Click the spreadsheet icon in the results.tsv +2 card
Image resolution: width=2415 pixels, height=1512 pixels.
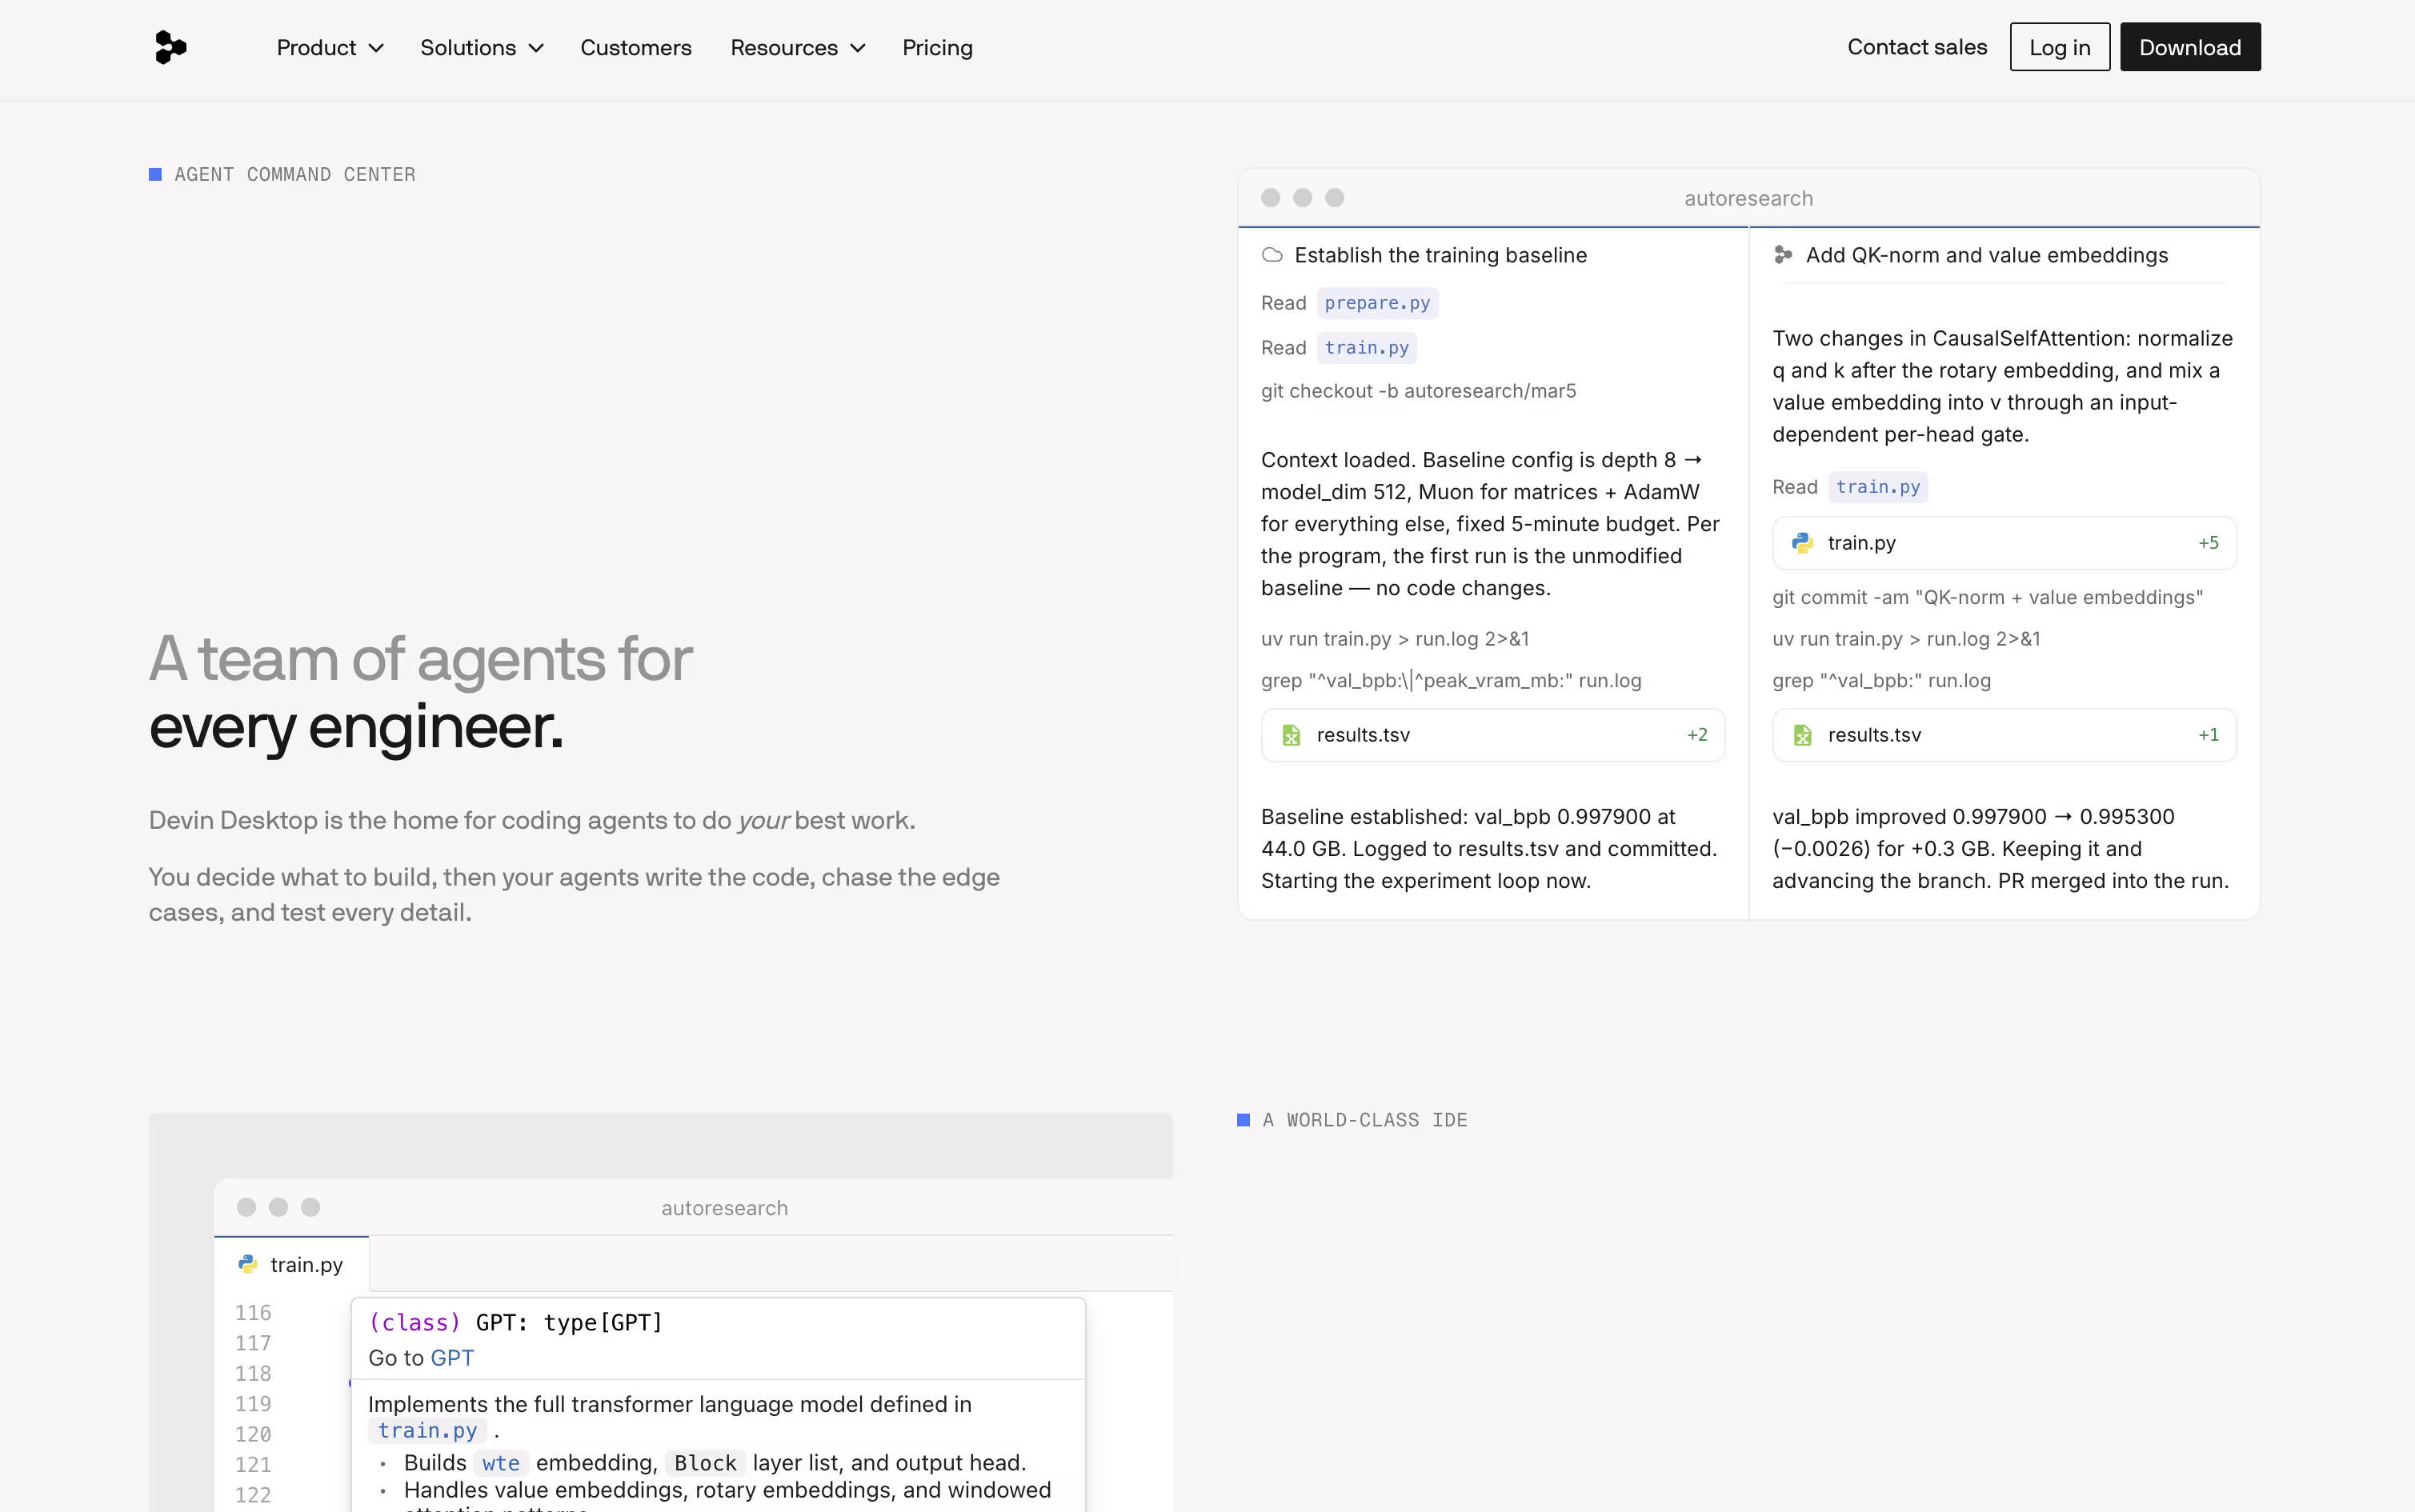(x=1291, y=735)
